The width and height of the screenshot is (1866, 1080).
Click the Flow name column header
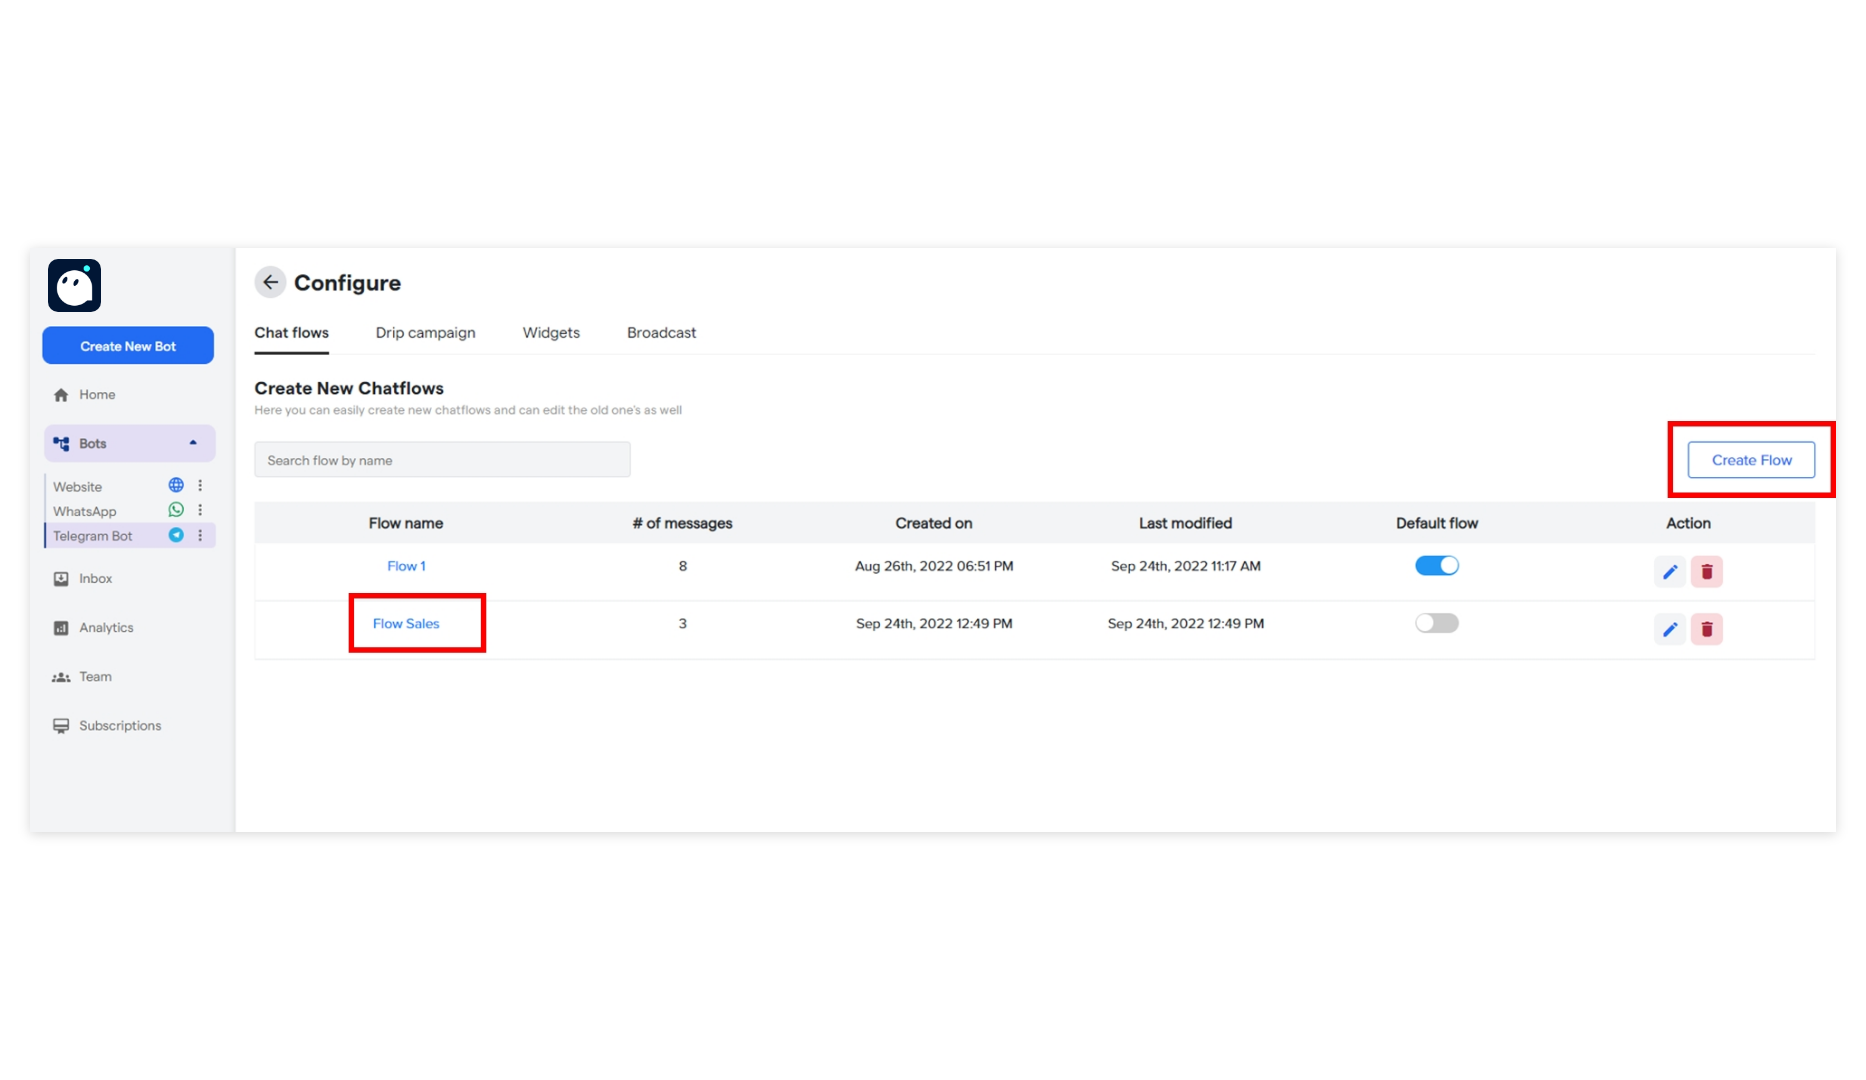point(405,523)
